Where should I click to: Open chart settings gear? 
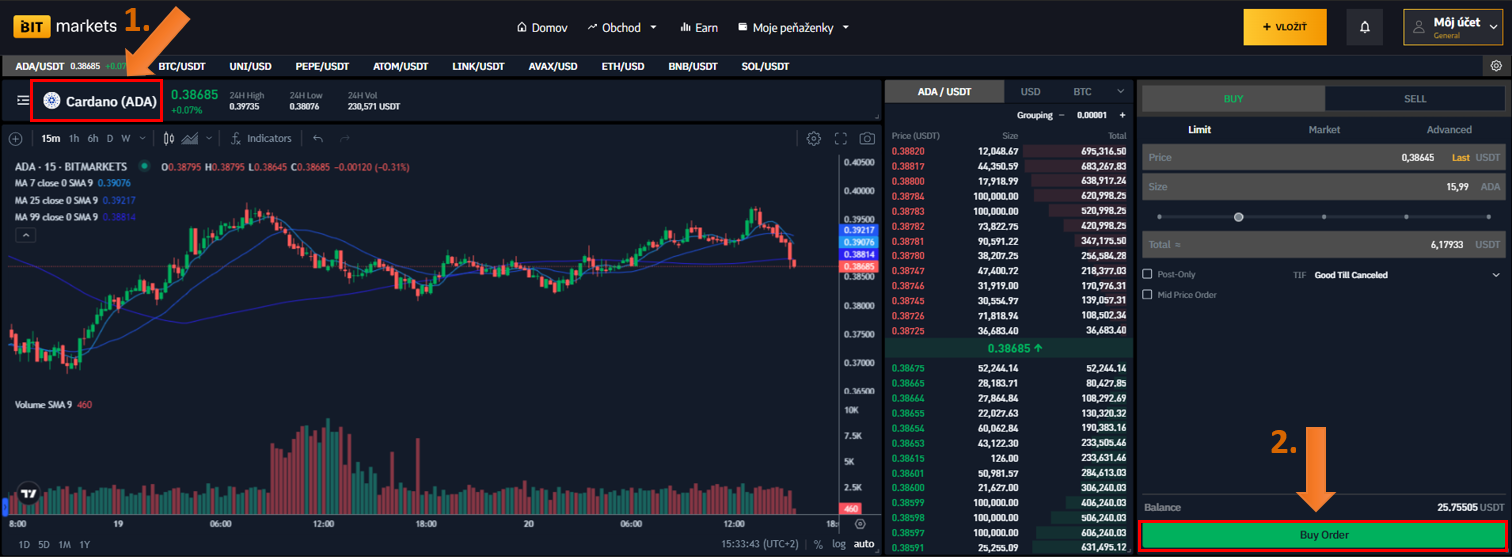tap(814, 138)
